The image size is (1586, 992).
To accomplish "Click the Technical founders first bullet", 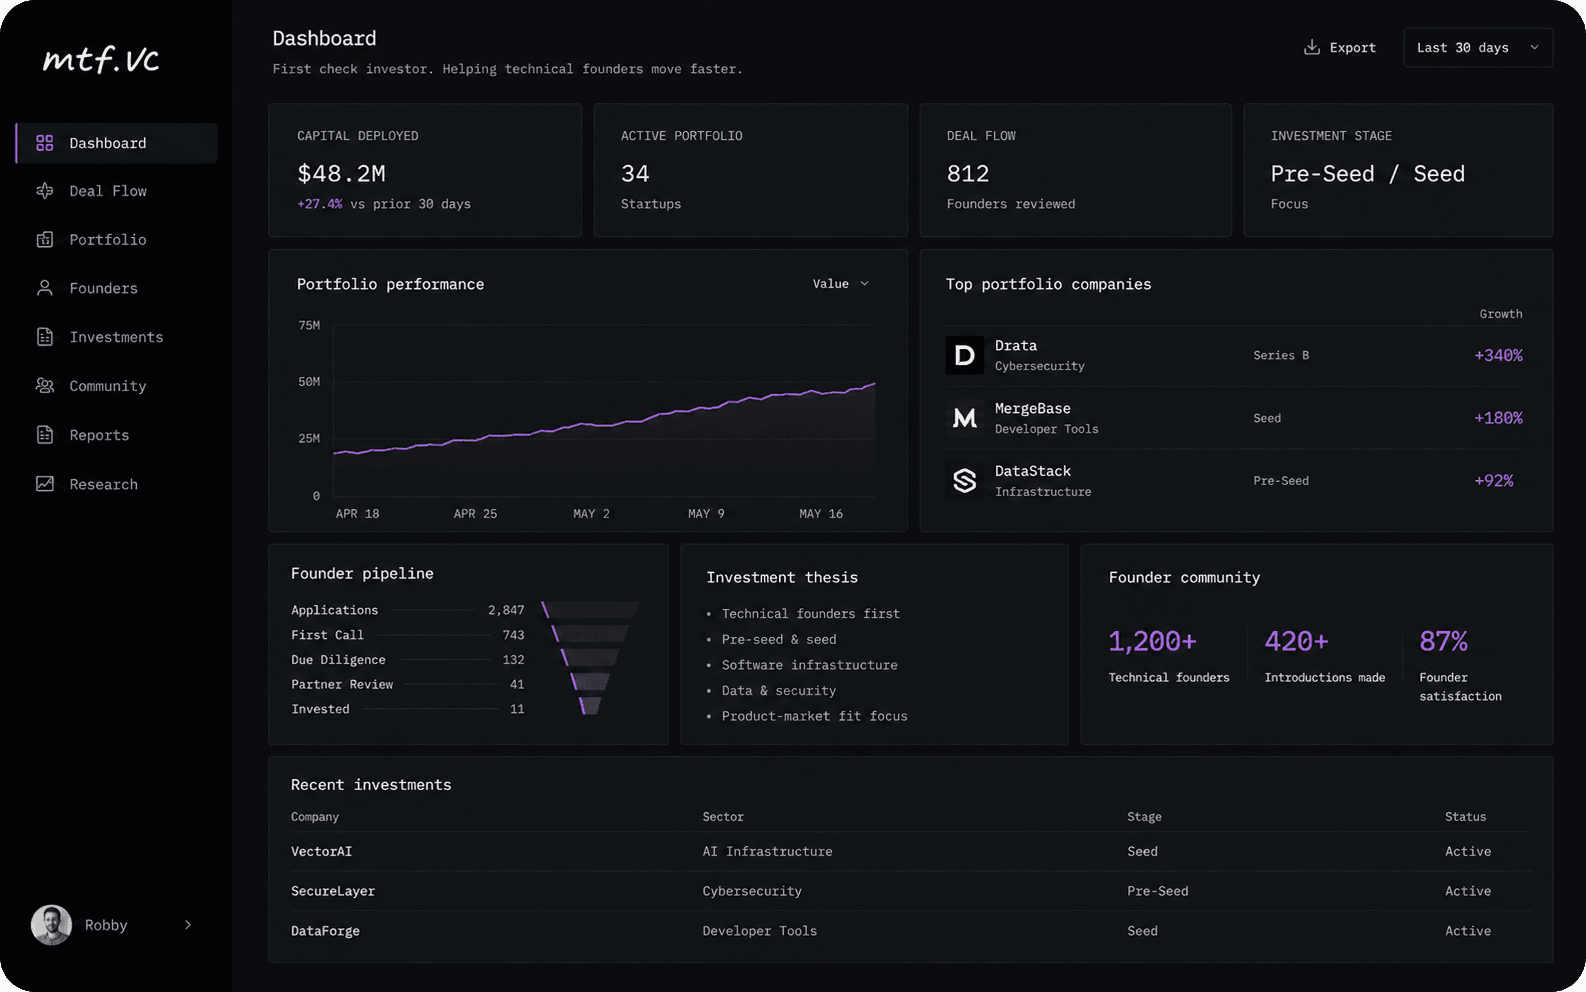I will [x=811, y=614].
